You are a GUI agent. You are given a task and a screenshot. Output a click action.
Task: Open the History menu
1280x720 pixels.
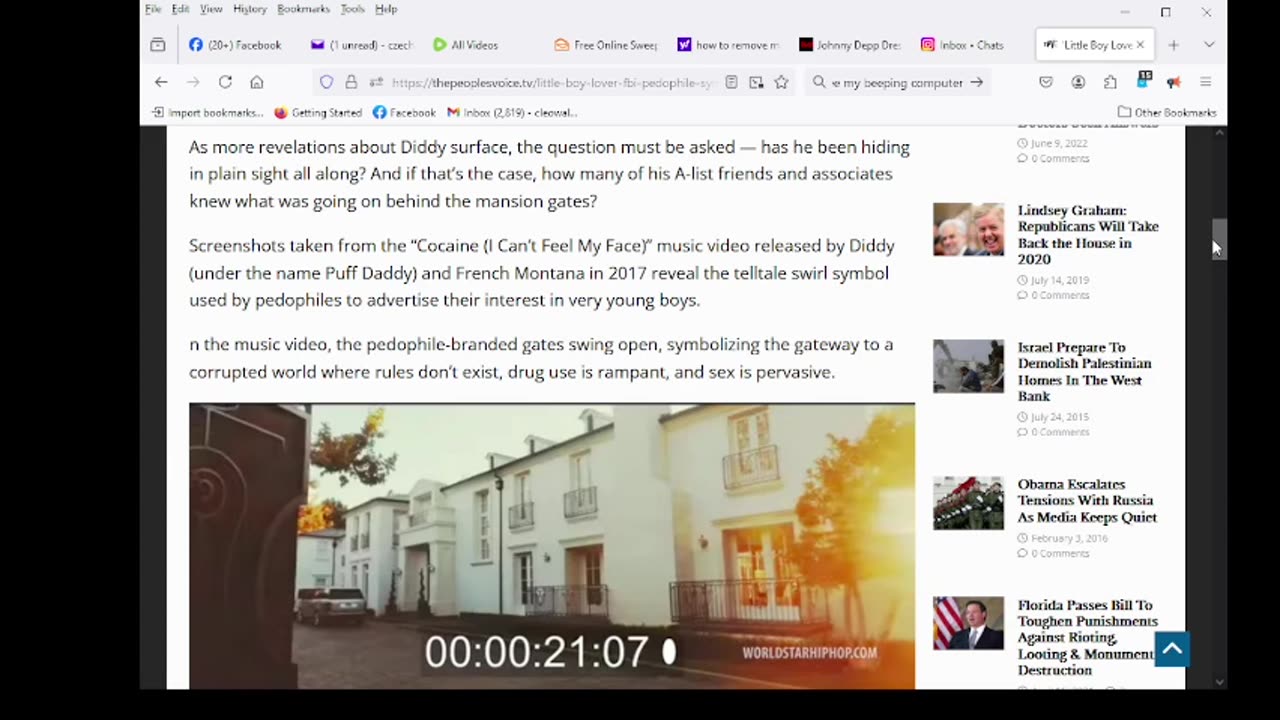250,9
